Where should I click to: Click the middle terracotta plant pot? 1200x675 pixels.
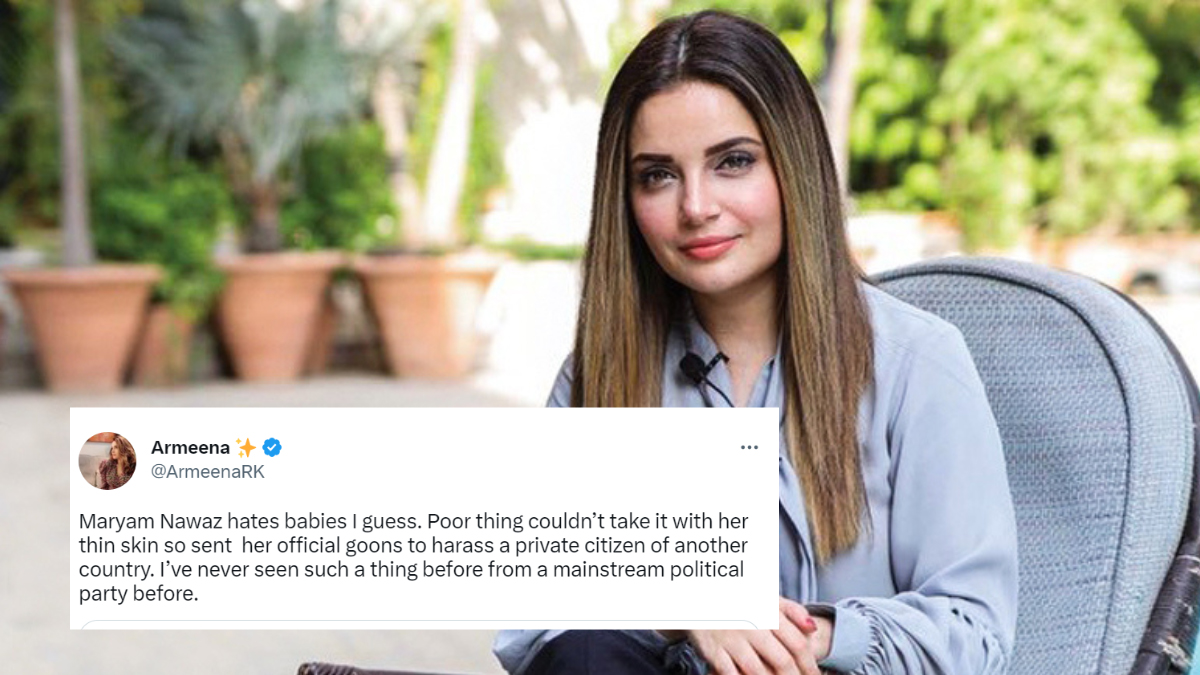click(278, 314)
